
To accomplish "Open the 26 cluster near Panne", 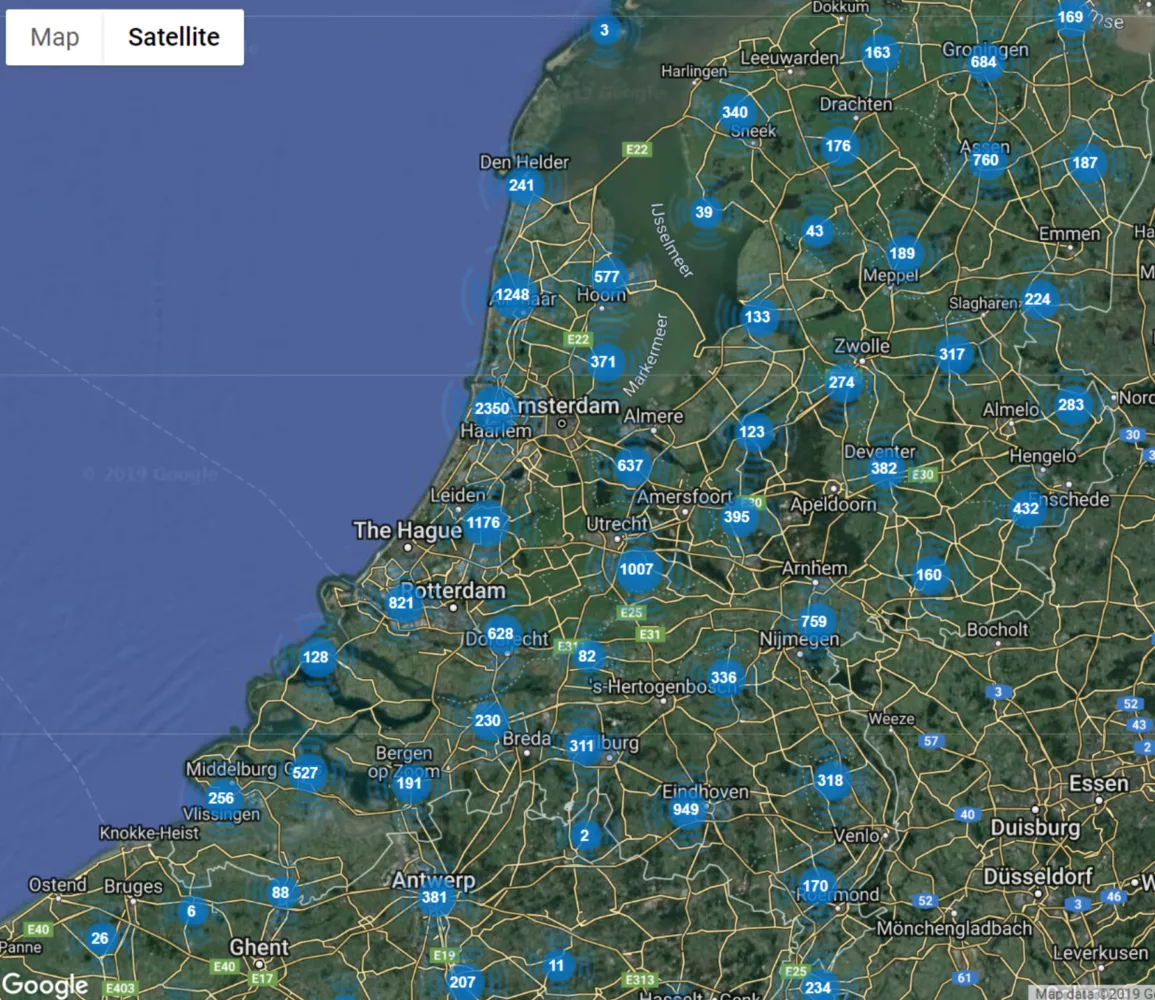I will tap(100, 938).
